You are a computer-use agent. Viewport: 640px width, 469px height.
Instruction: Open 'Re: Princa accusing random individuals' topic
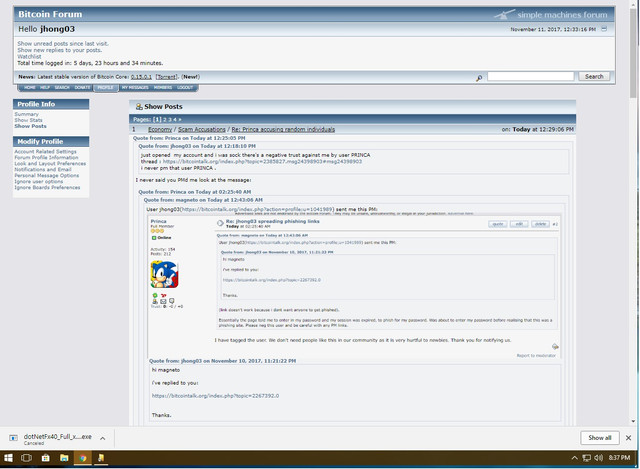point(283,129)
